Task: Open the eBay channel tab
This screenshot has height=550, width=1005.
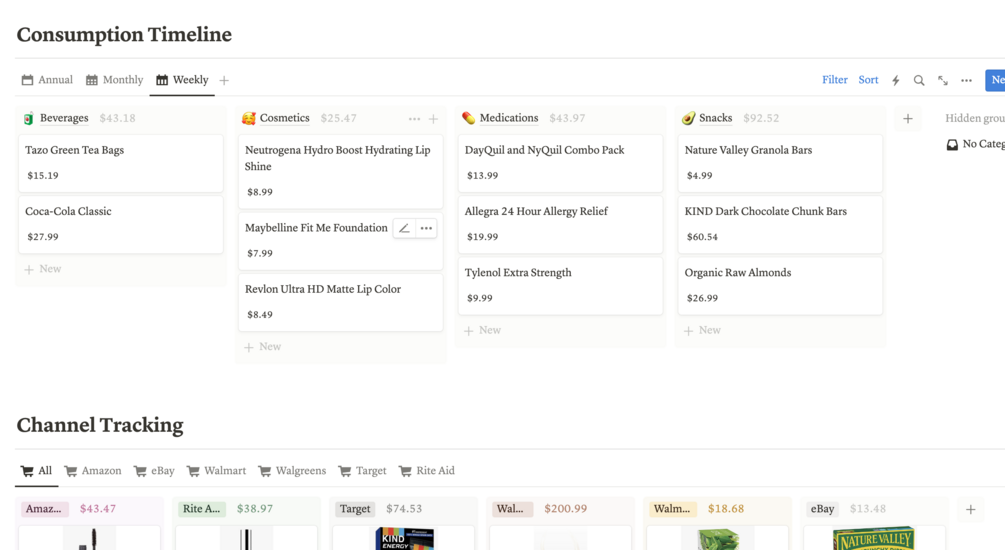Action: pyautogui.click(x=154, y=471)
